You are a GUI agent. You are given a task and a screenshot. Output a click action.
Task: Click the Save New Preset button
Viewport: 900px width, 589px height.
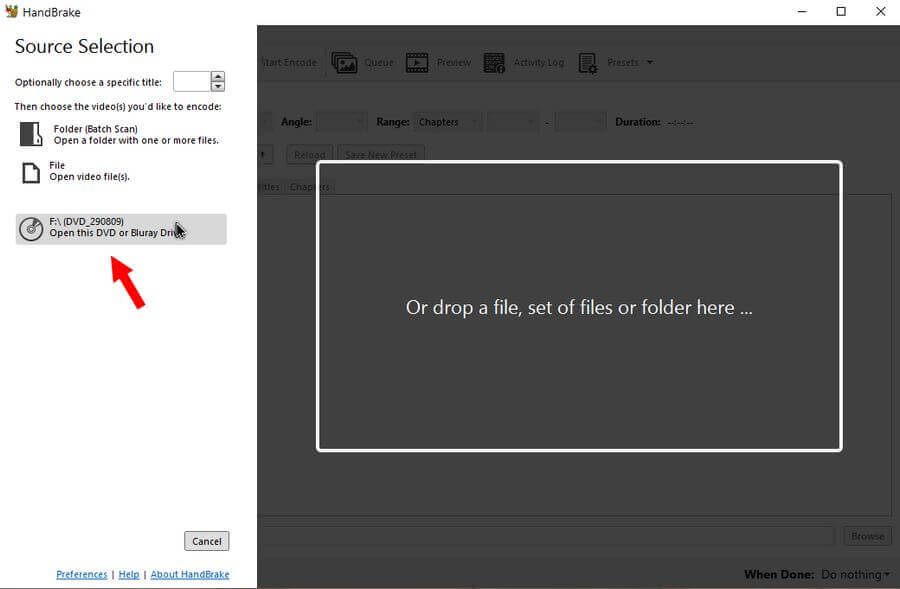tap(381, 153)
